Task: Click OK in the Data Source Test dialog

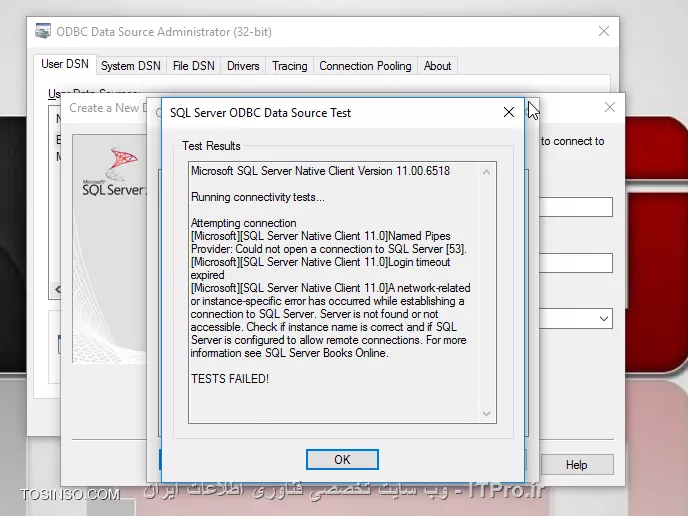Action: (342, 459)
